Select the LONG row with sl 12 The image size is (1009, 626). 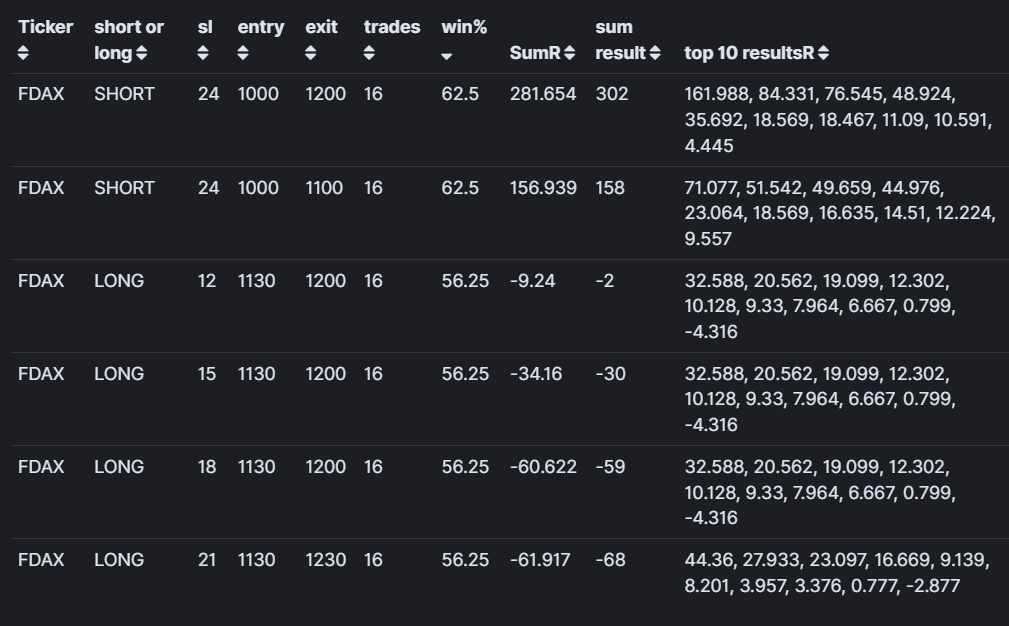pyautogui.click(x=510, y=306)
